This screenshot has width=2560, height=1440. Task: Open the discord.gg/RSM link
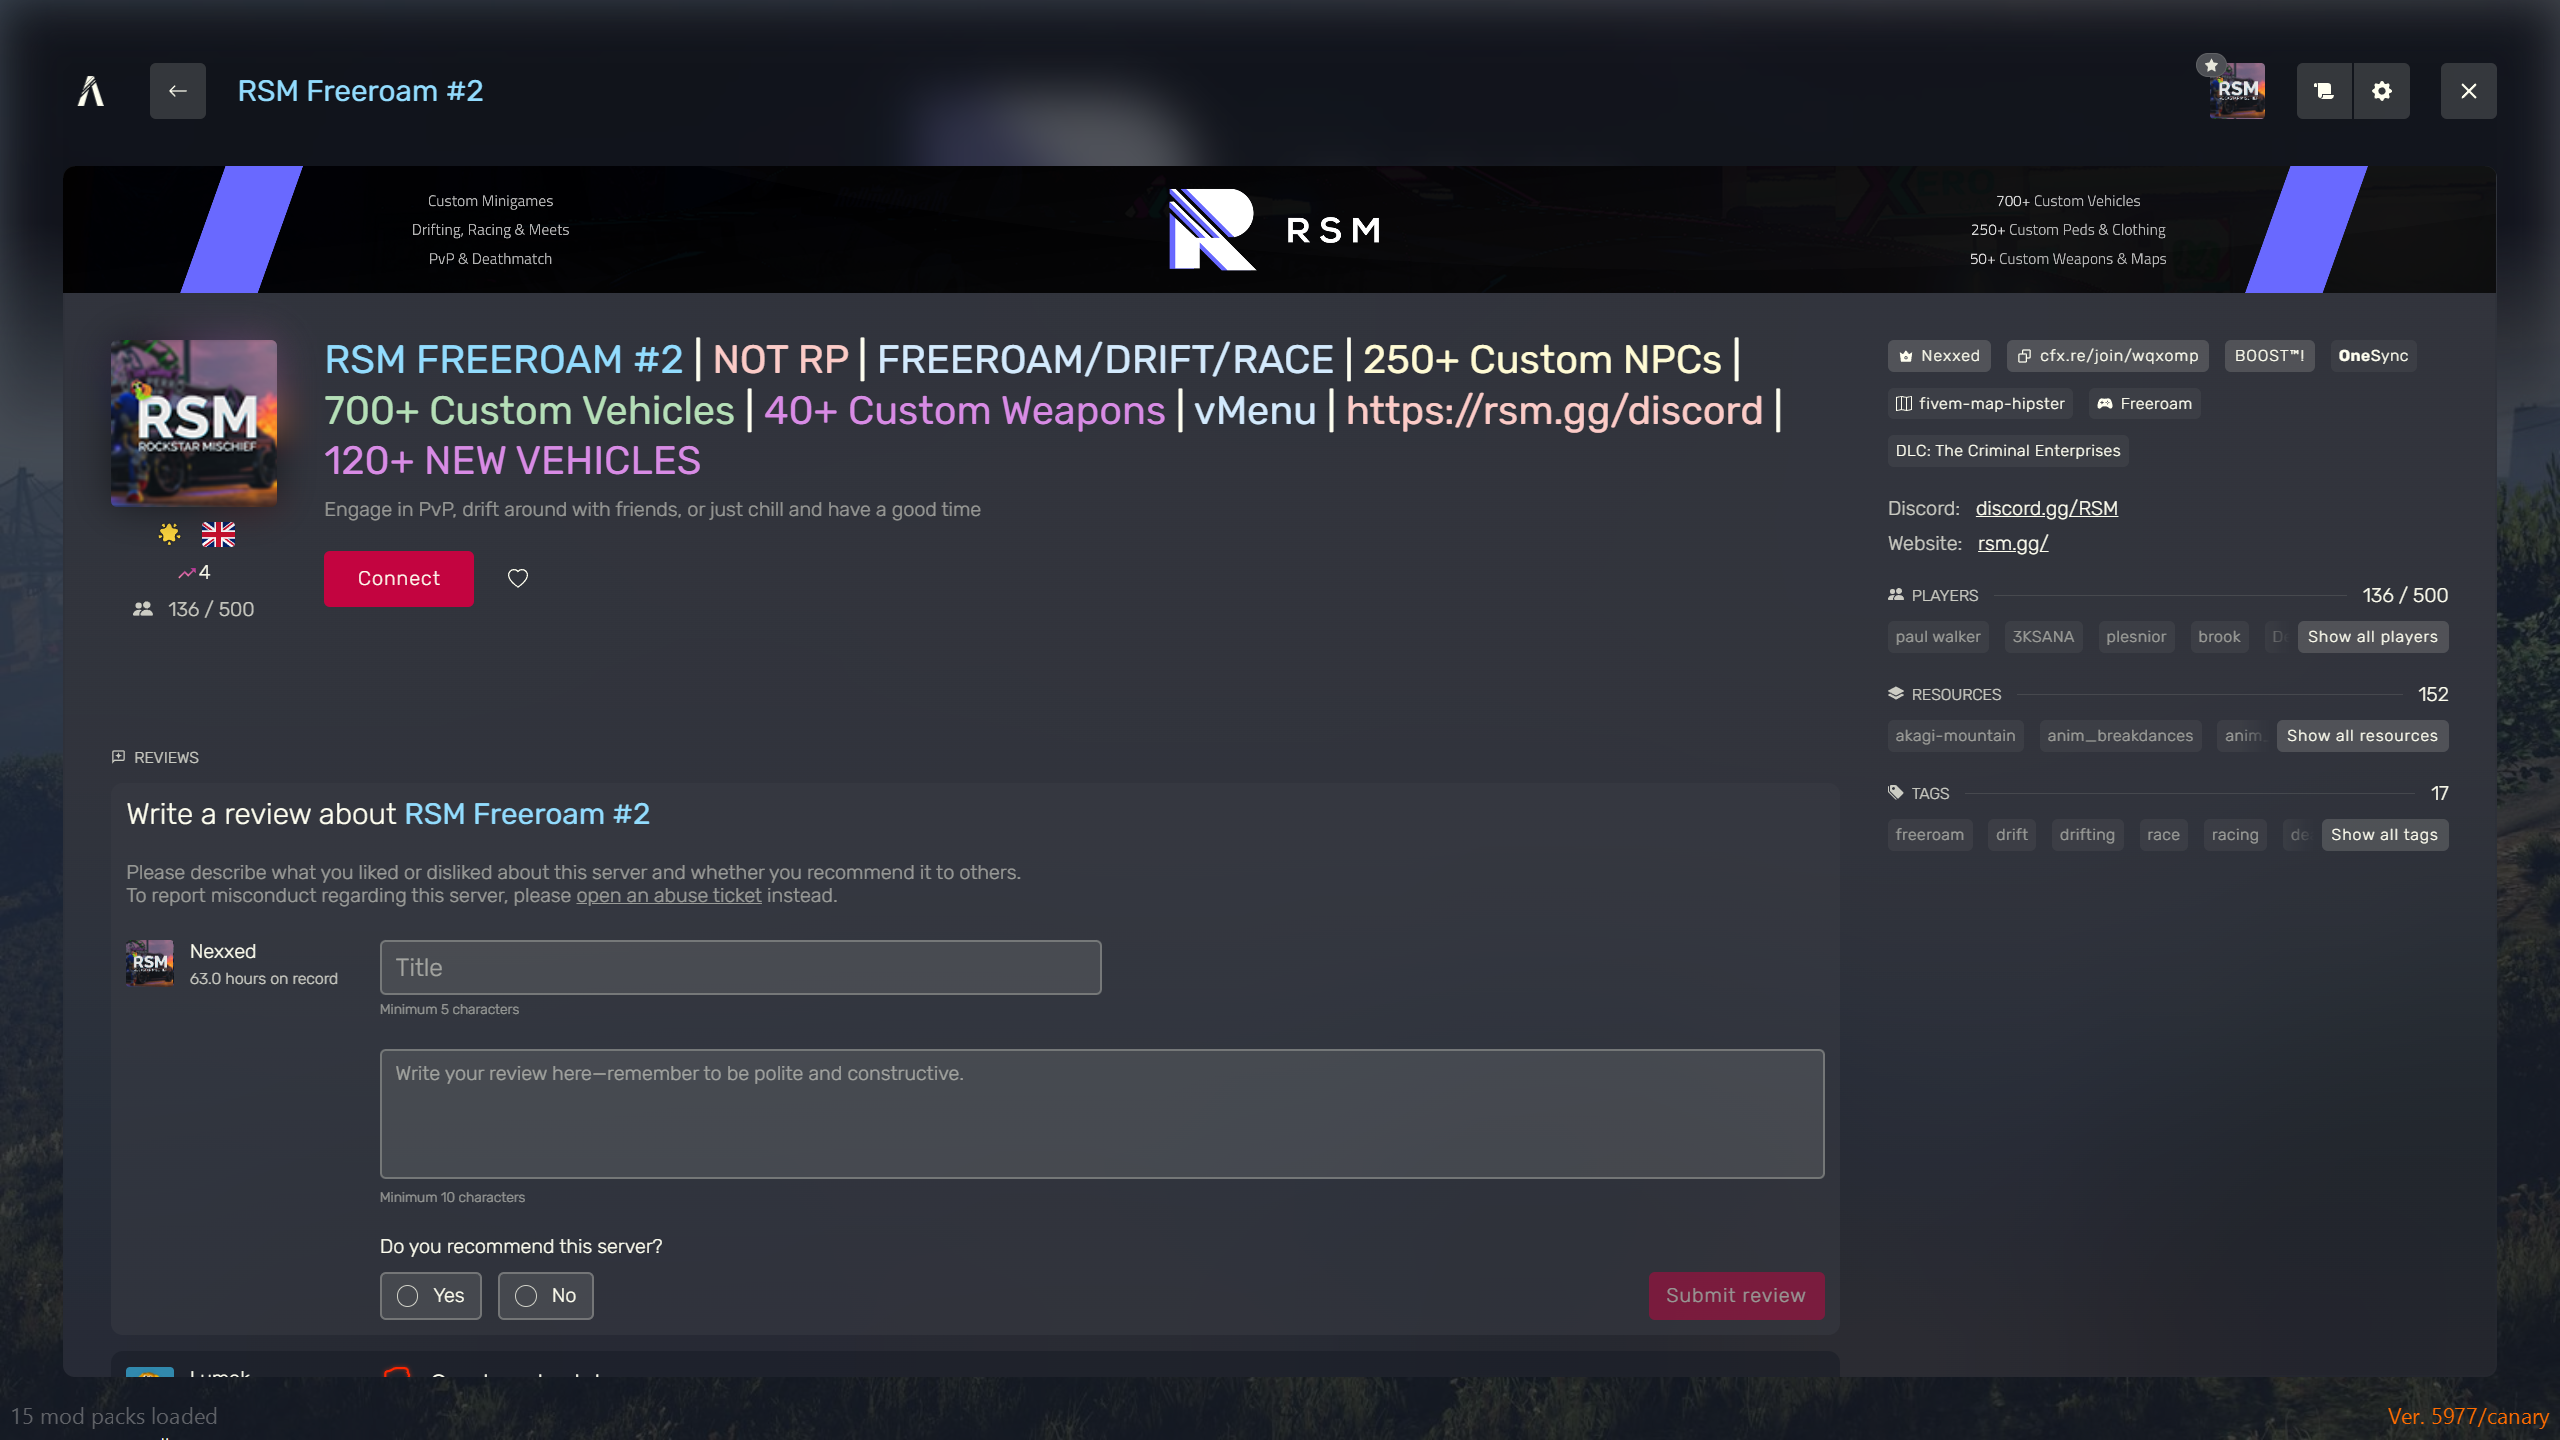pyautogui.click(x=2046, y=508)
